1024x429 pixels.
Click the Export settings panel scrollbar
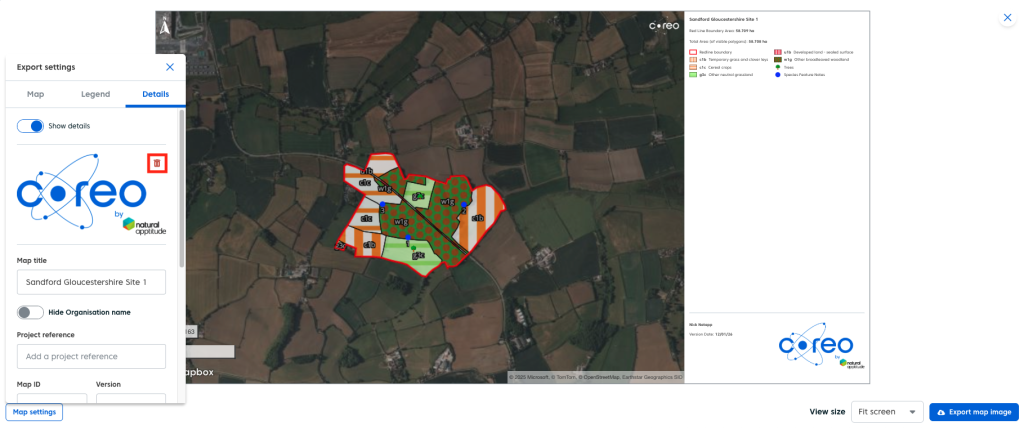pos(181,190)
